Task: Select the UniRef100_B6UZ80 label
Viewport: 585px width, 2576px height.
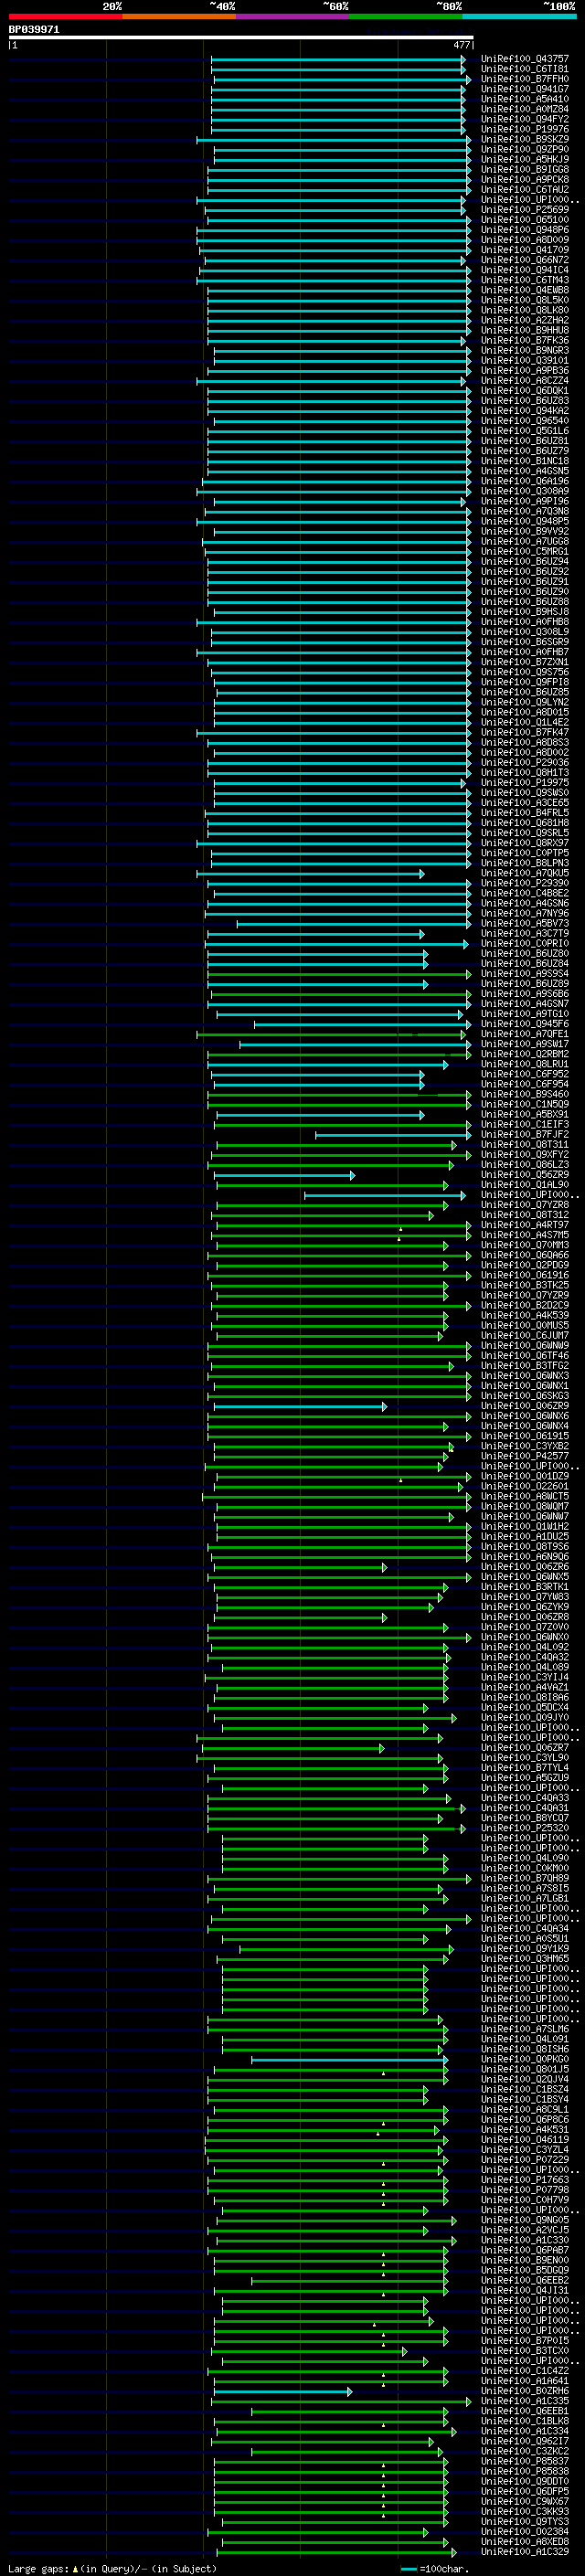Action: [525, 953]
